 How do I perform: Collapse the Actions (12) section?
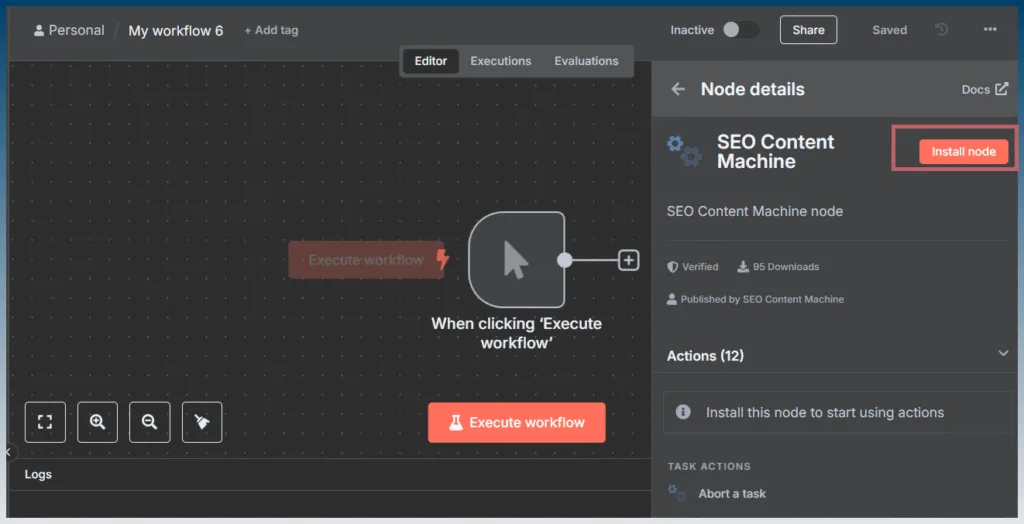pos(1003,353)
